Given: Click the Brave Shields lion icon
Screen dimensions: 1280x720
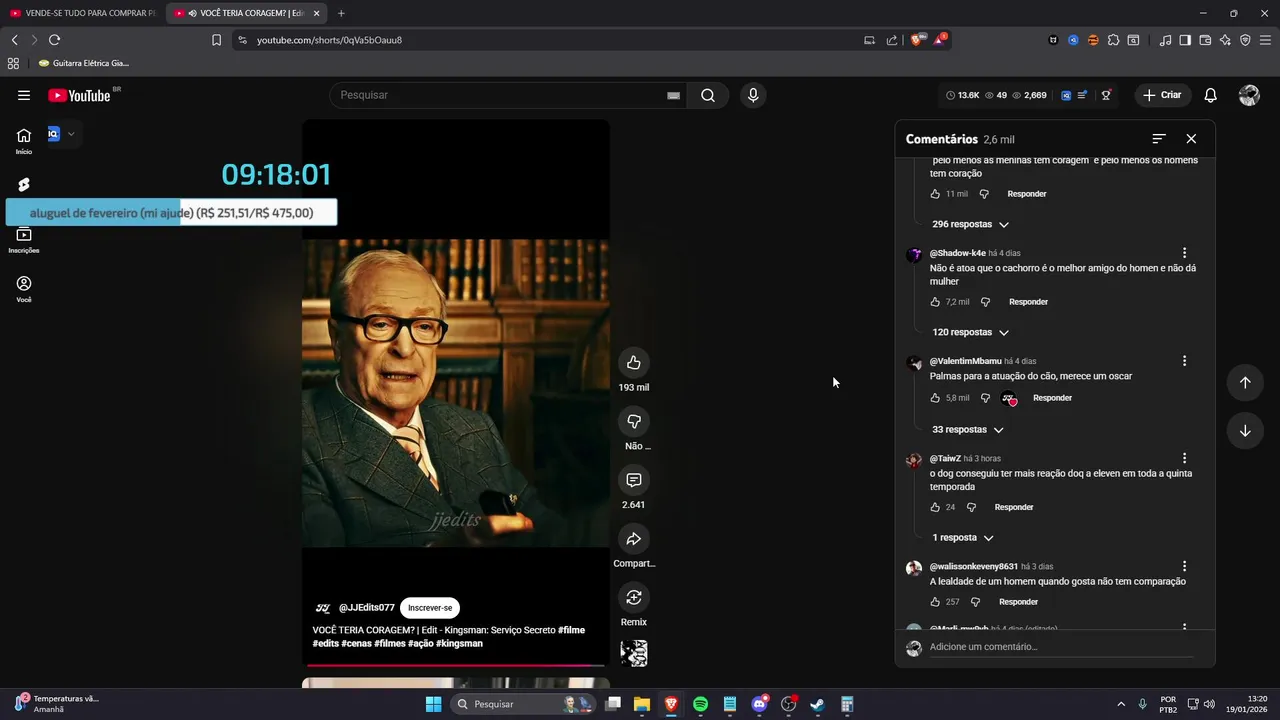Looking at the screenshot, I should click(x=916, y=40).
